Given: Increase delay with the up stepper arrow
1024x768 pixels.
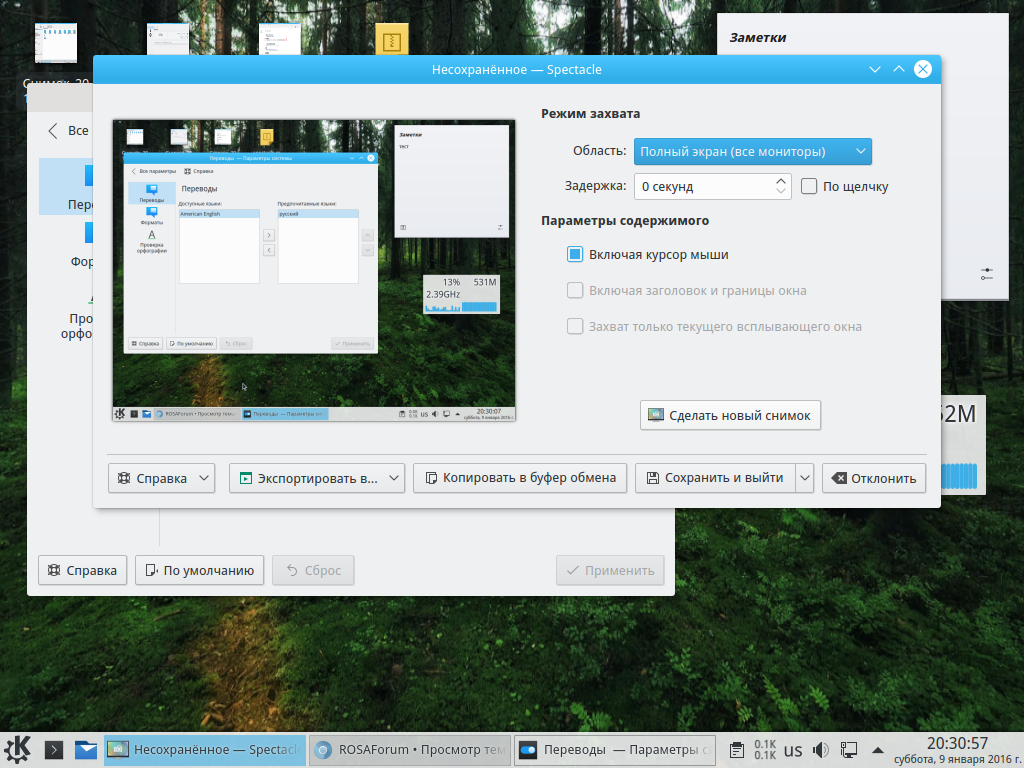Looking at the screenshot, I should (x=781, y=181).
